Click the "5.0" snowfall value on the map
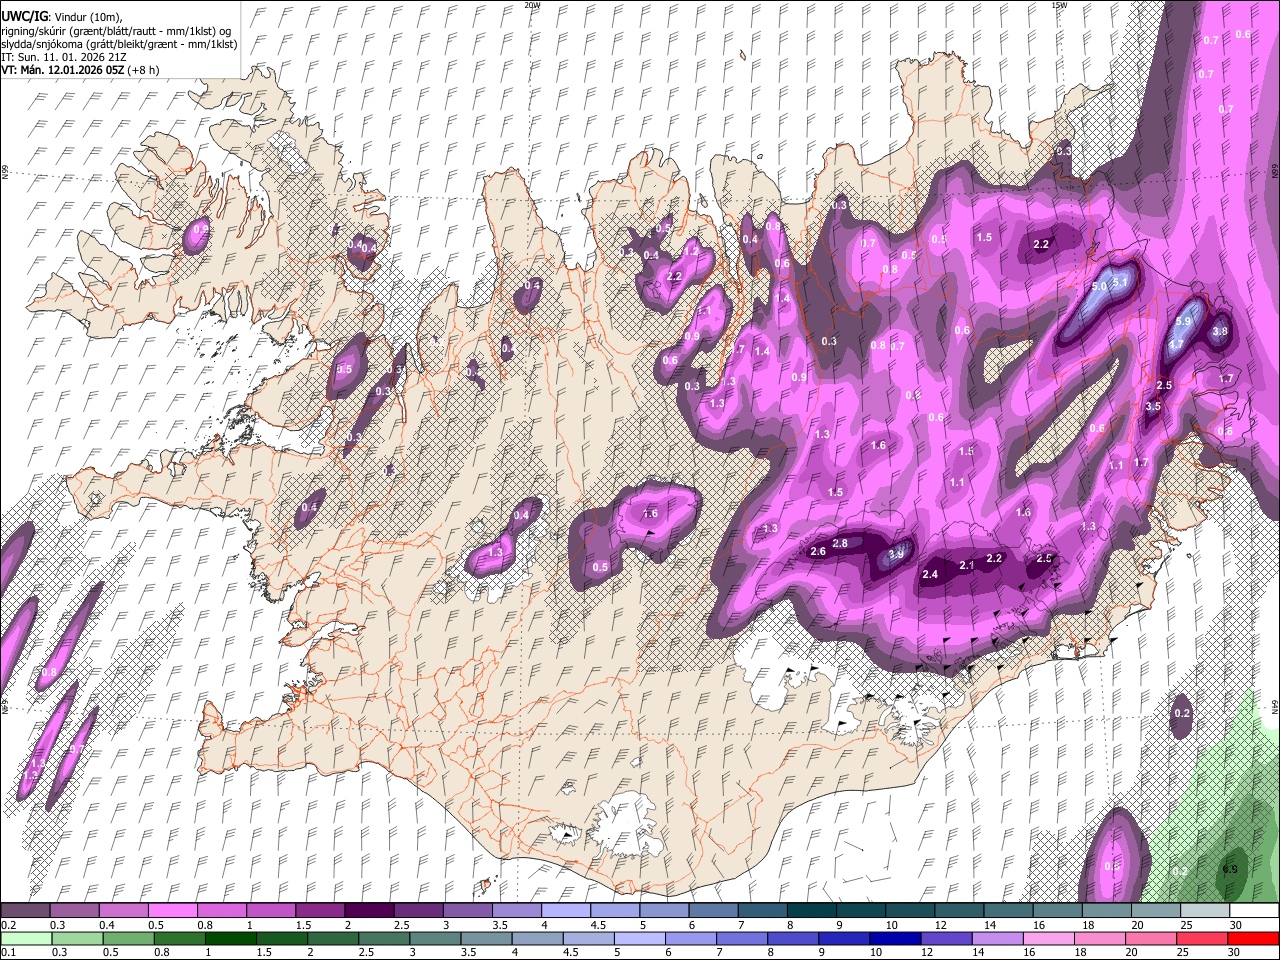 coord(1099,287)
